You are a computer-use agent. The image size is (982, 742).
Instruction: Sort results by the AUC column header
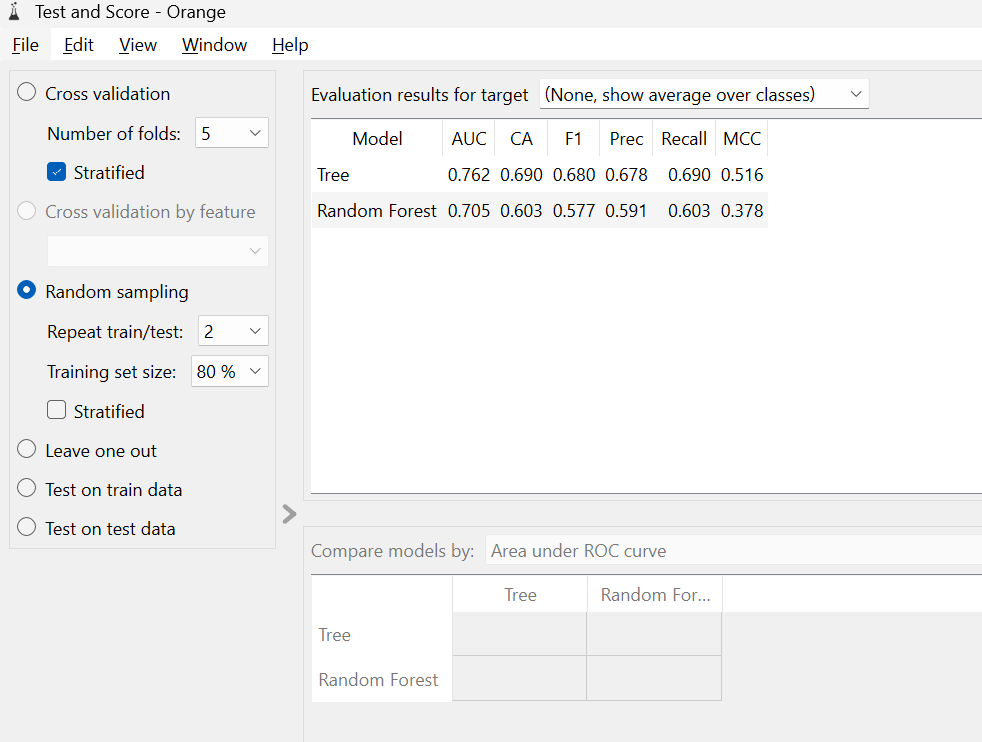(x=469, y=139)
